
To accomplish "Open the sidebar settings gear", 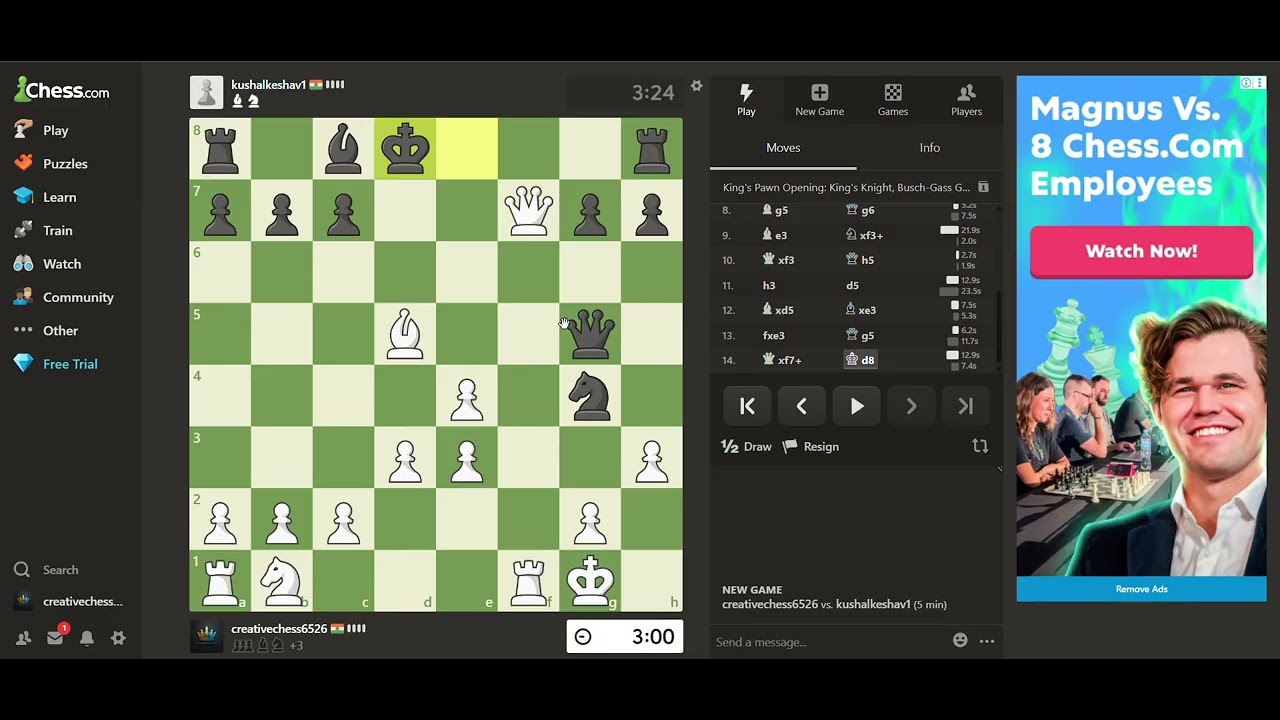I will click(118, 638).
